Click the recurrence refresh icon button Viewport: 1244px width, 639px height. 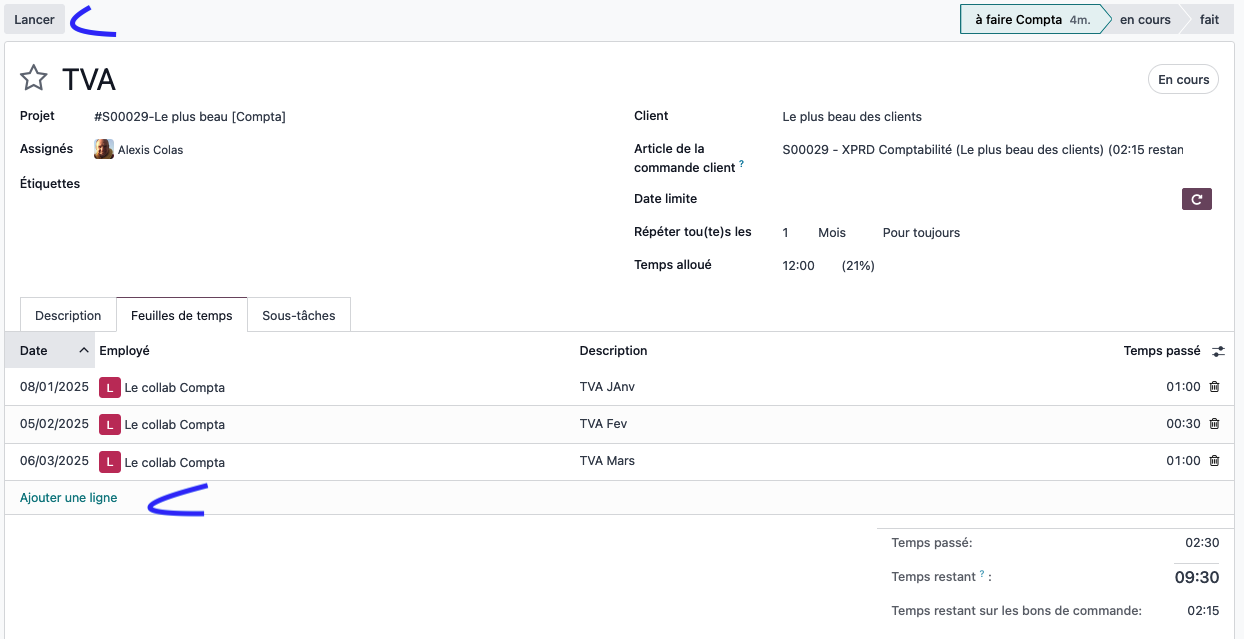(x=1197, y=199)
